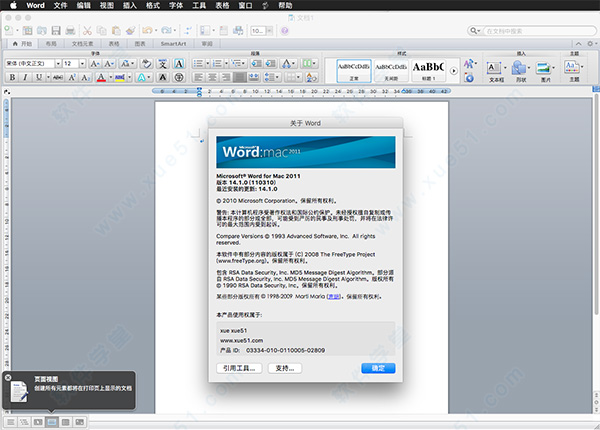The image size is (600, 430).
Task: Close the 页面视图 tooltip popup
Action: pos(8,377)
